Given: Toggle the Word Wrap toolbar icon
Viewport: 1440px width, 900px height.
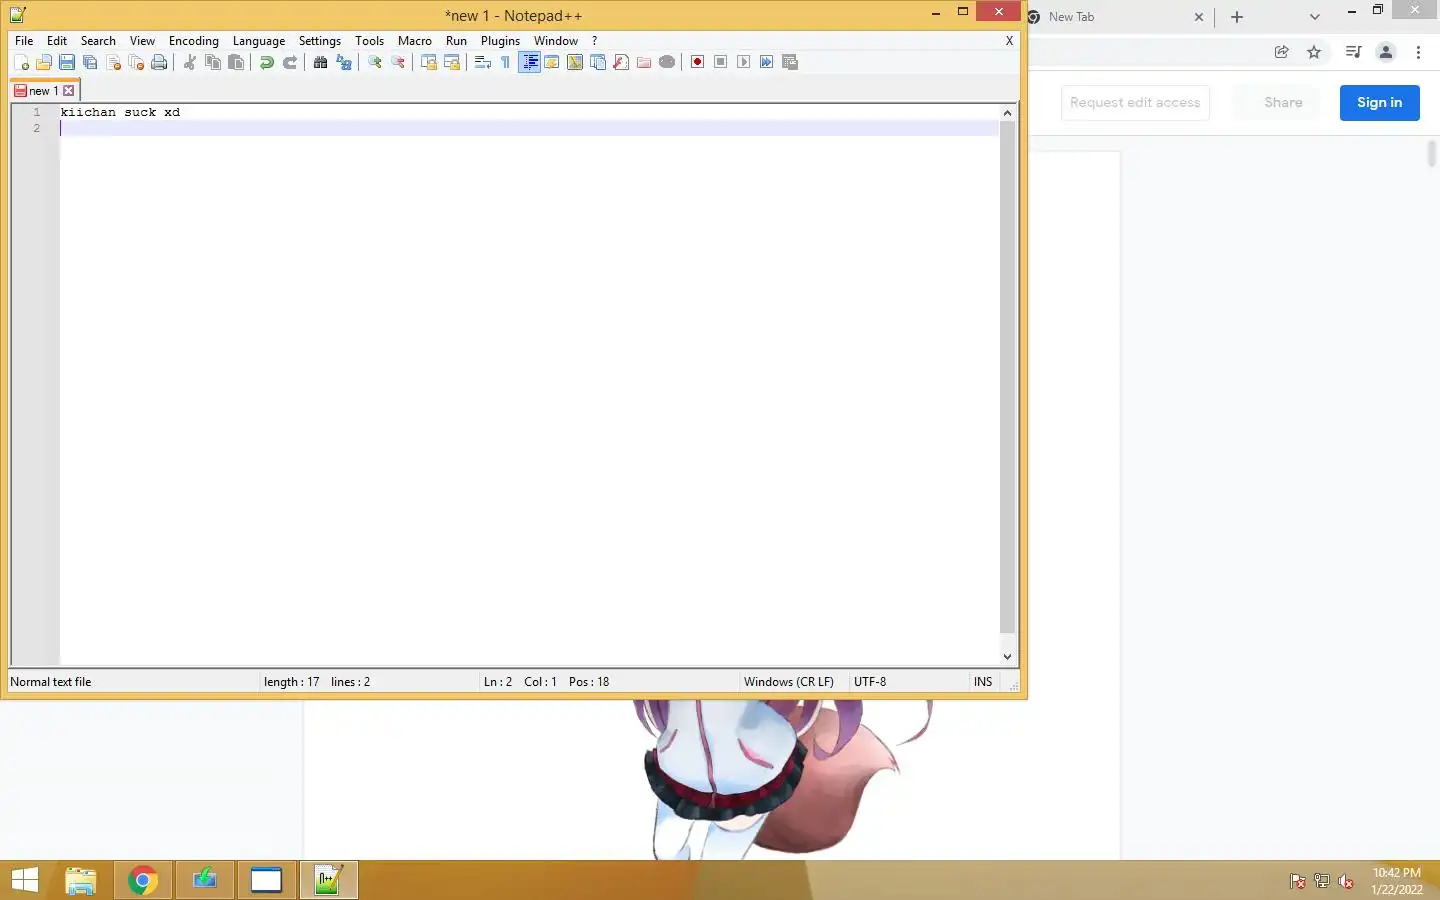Looking at the screenshot, I should click(483, 62).
